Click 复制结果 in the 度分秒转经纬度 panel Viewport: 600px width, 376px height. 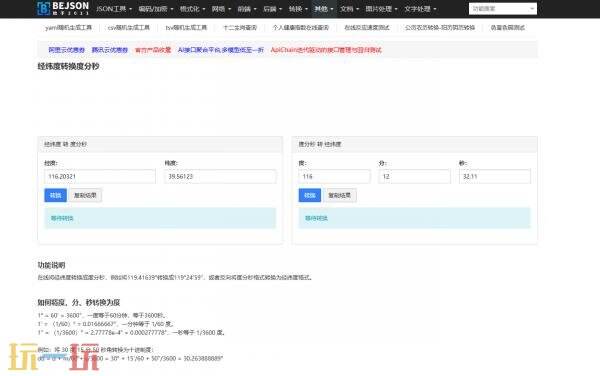(339, 195)
